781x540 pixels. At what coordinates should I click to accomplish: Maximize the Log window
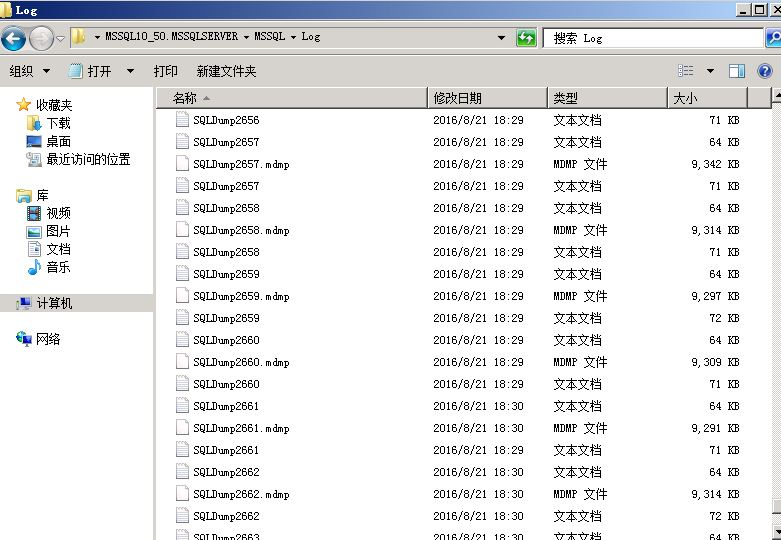[760, 9]
